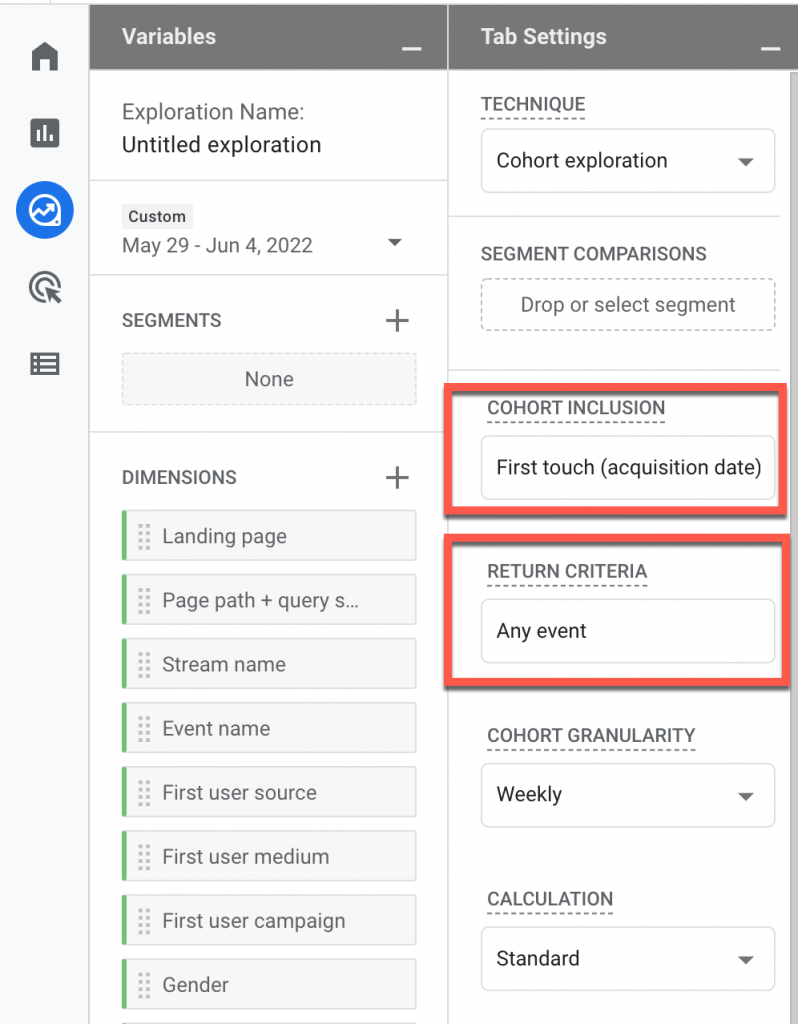798x1024 pixels.
Task: Select the Explore icon in sidebar
Action: click(44, 210)
